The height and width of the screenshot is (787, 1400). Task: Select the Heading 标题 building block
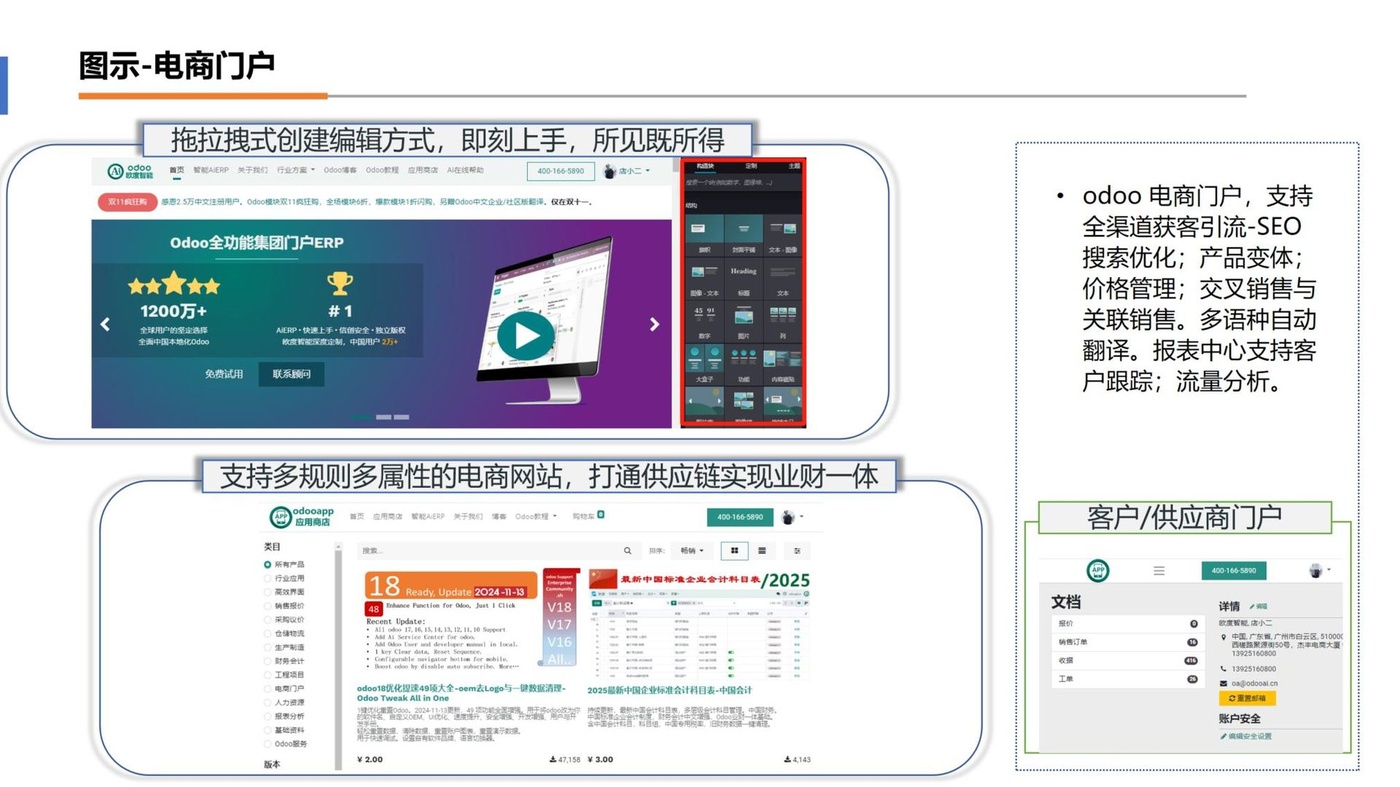pos(744,278)
